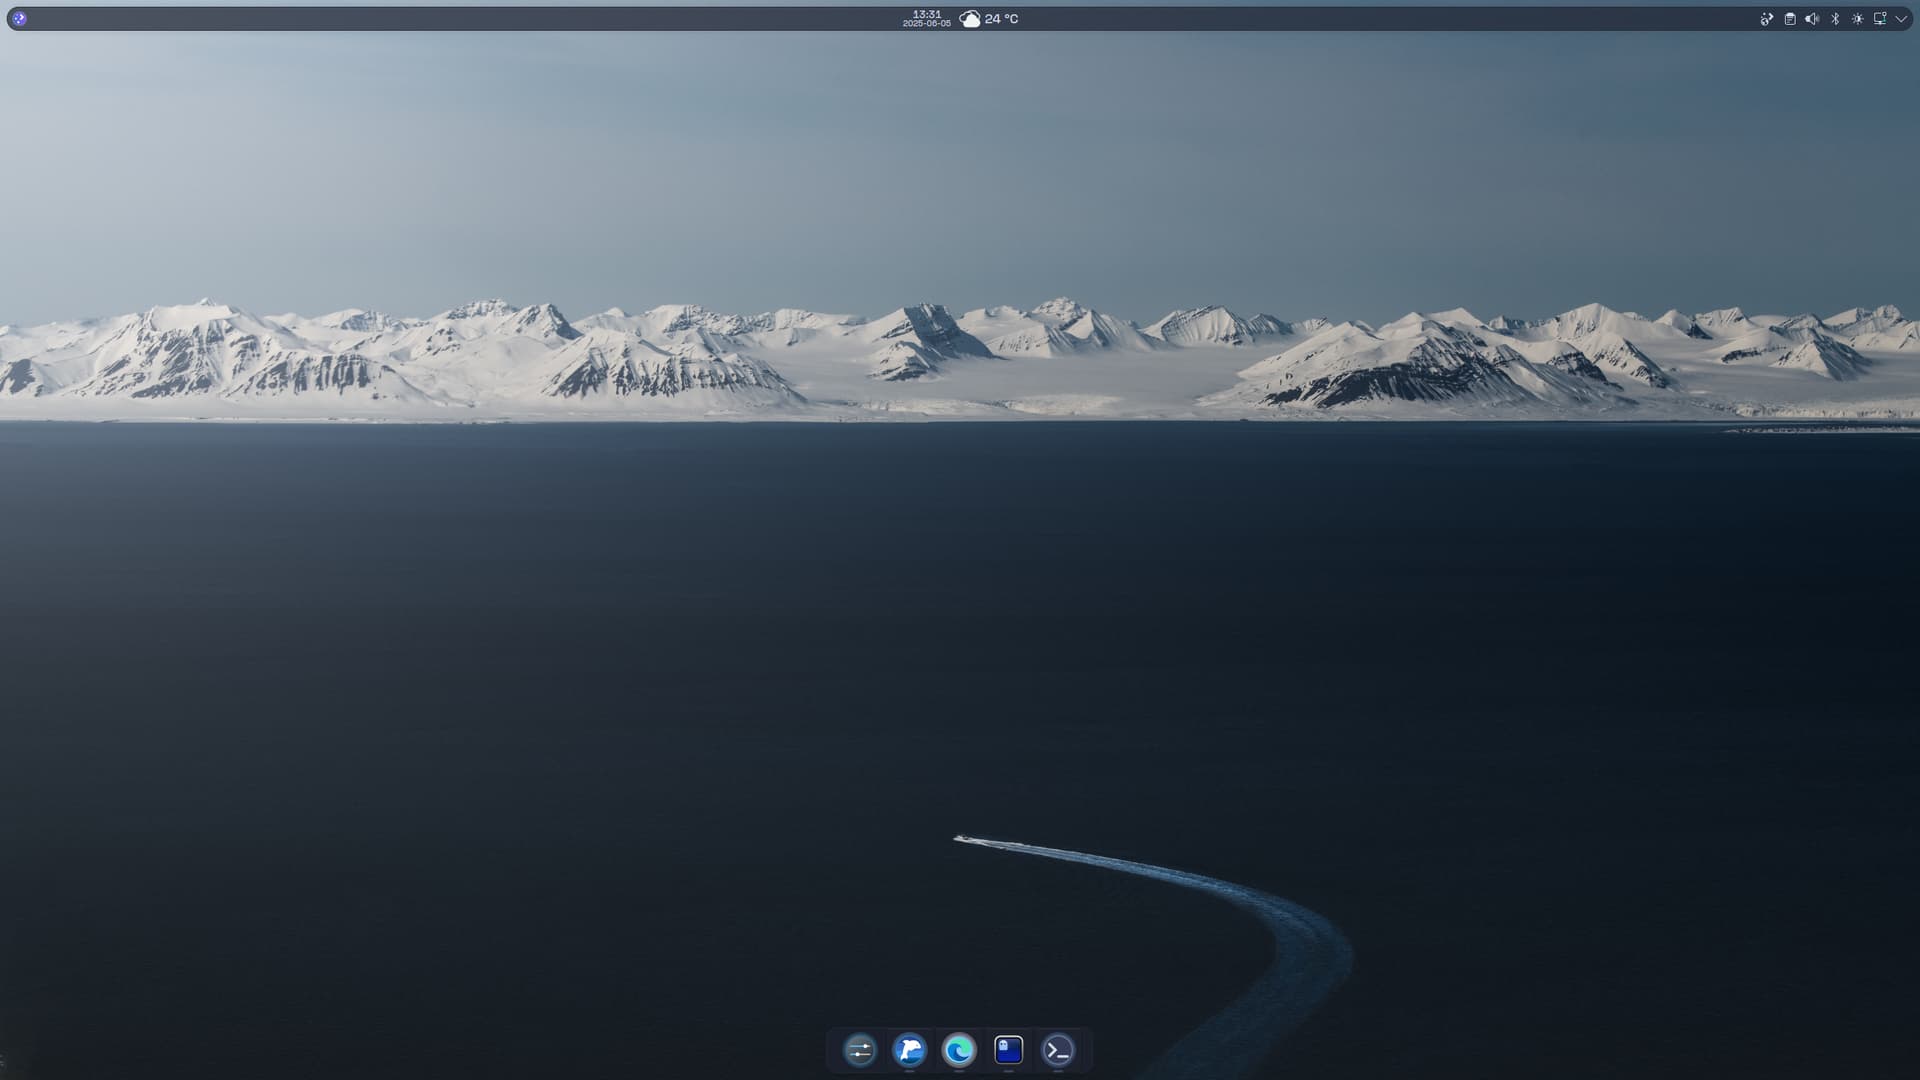Open the volume speaker icon
This screenshot has height=1080, width=1920.
click(1812, 19)
